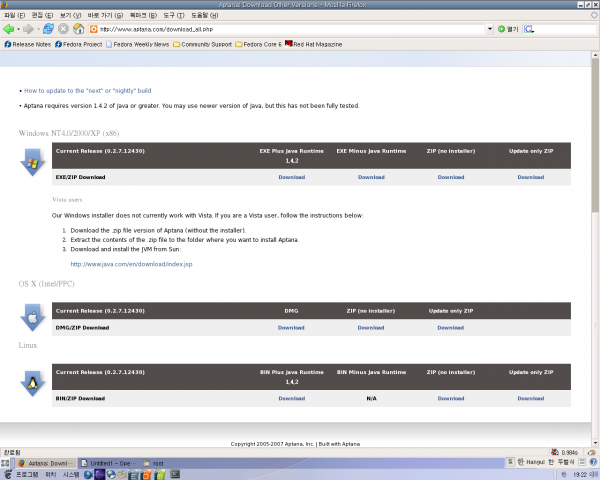Download OS X ZIP (no installer)
This screenshot has height=480, width=600.
[371, 328]
